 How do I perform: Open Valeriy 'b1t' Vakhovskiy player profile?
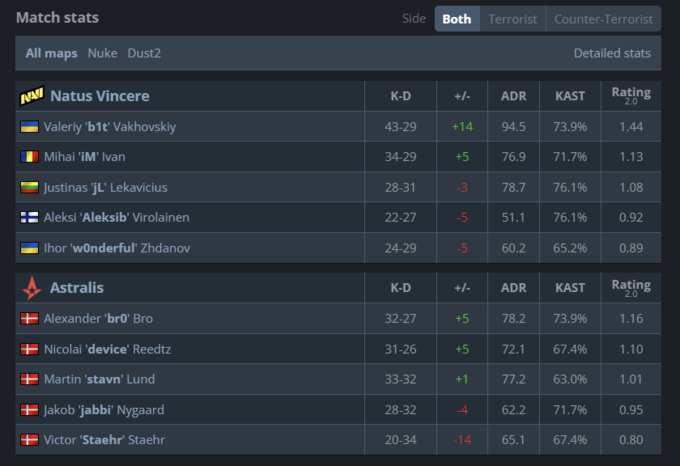(110, 127)
